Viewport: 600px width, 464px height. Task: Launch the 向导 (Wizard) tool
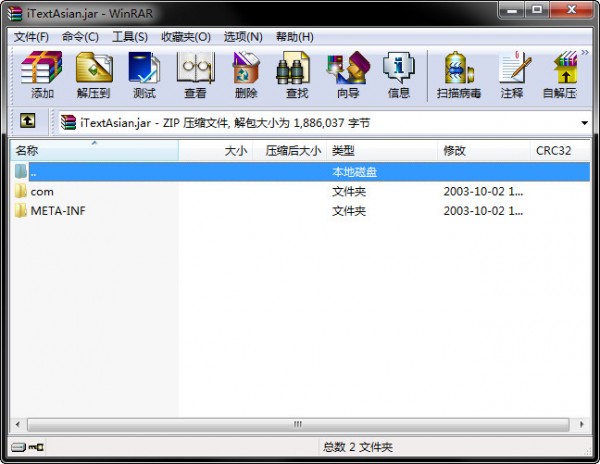(348, 75)
